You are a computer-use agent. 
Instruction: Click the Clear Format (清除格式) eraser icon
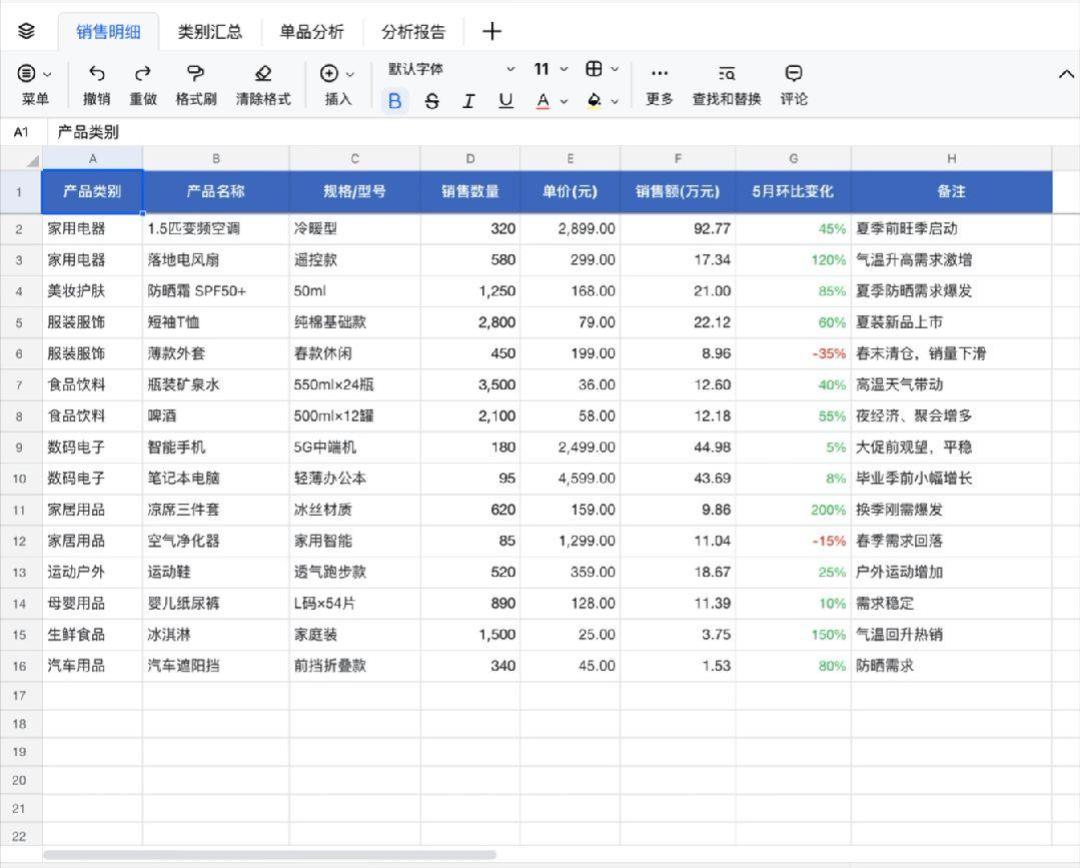tap(263, 73)
